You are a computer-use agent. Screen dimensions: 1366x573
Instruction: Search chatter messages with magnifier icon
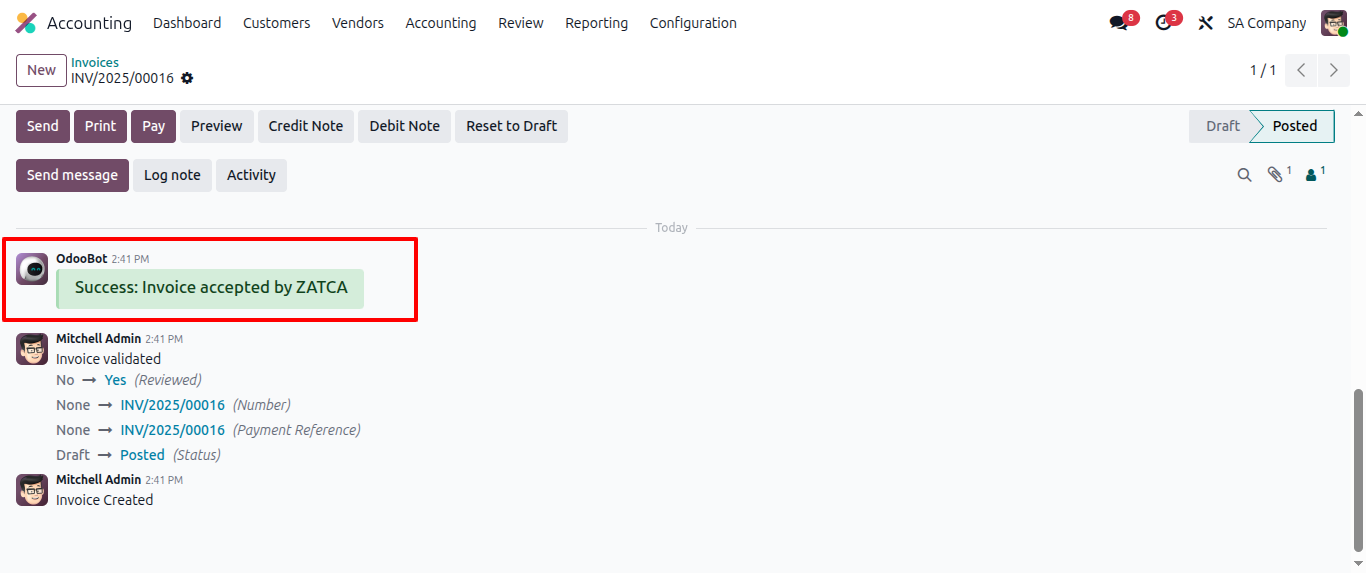pyautogui.click(x=1244, y=175)
